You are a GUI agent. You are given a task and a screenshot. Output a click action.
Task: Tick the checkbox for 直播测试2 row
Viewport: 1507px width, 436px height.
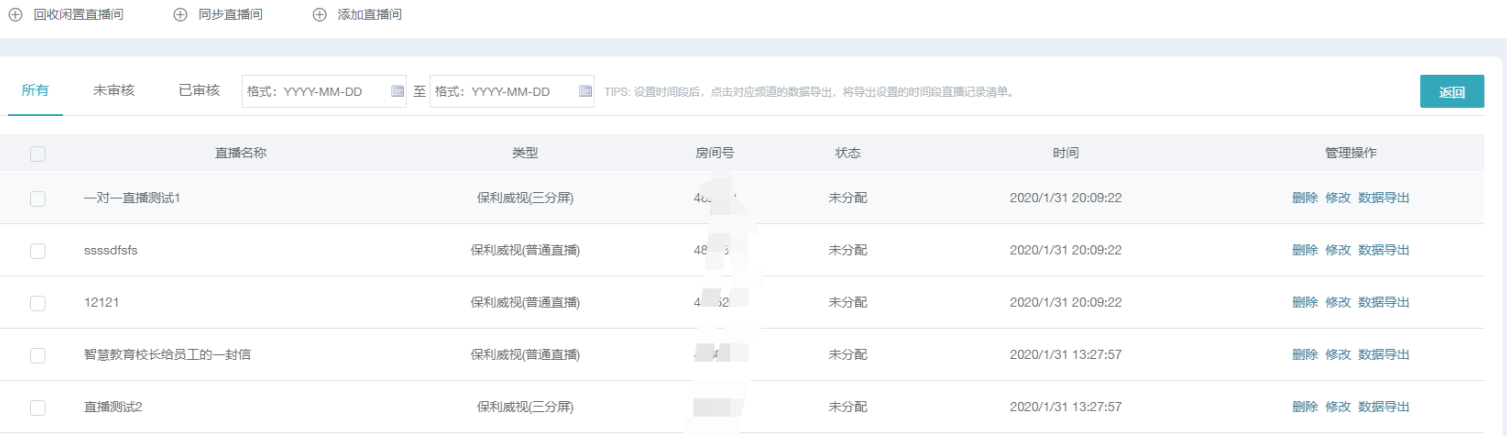(38, 407)
